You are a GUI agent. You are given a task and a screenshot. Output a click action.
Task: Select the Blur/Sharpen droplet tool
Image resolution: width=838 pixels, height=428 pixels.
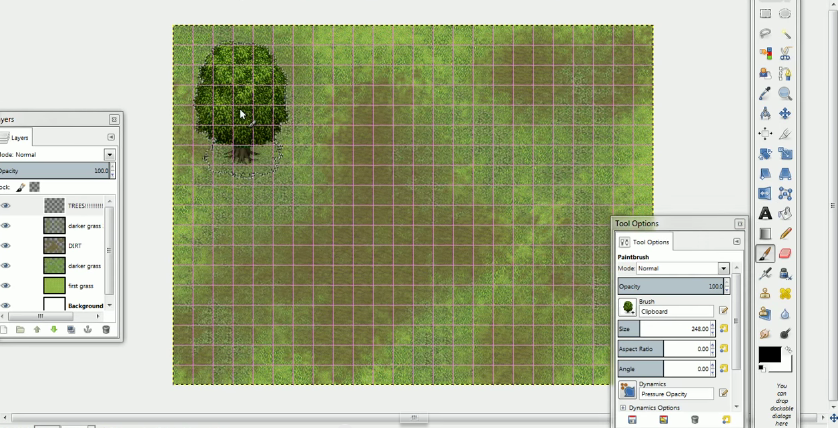coord(785,314)
